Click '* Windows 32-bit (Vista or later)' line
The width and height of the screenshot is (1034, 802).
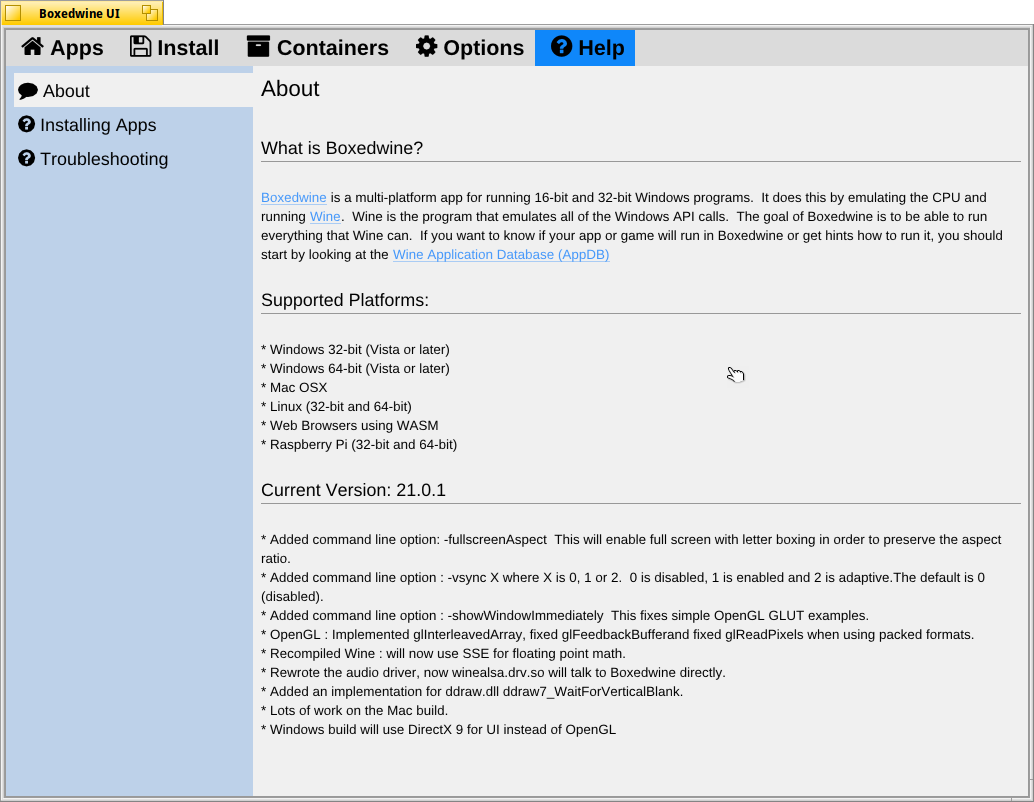tap(355, 350)
